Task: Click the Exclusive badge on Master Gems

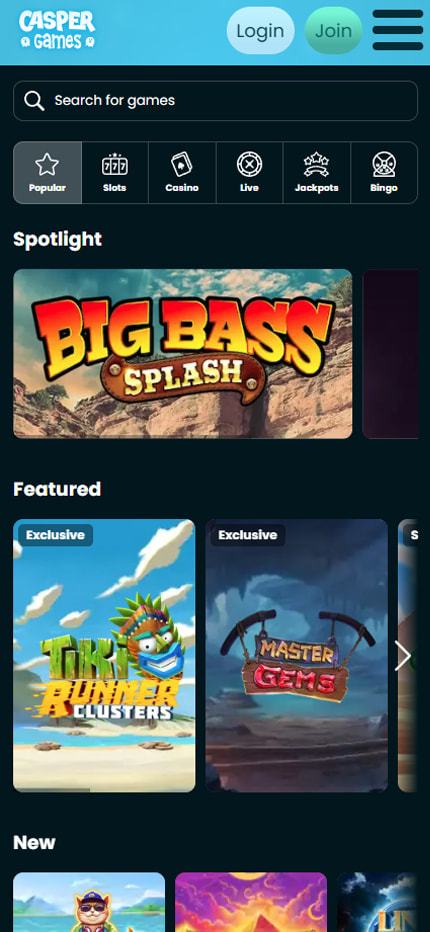Action: [x=247, y=535]
